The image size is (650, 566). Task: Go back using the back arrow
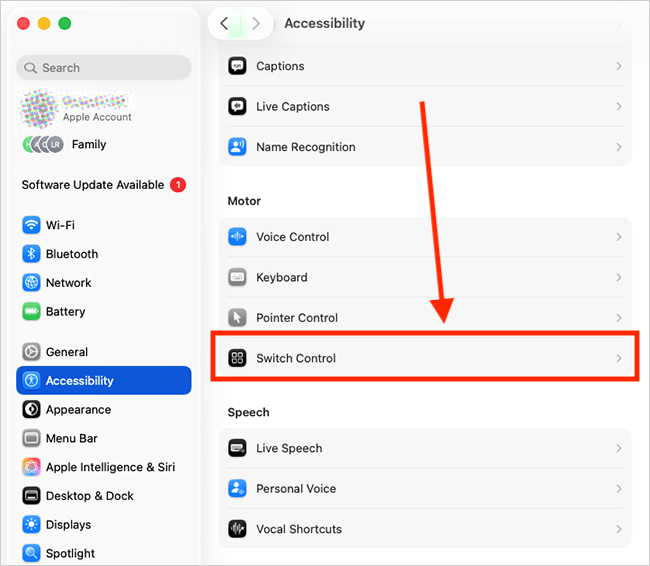click(224, 23)
